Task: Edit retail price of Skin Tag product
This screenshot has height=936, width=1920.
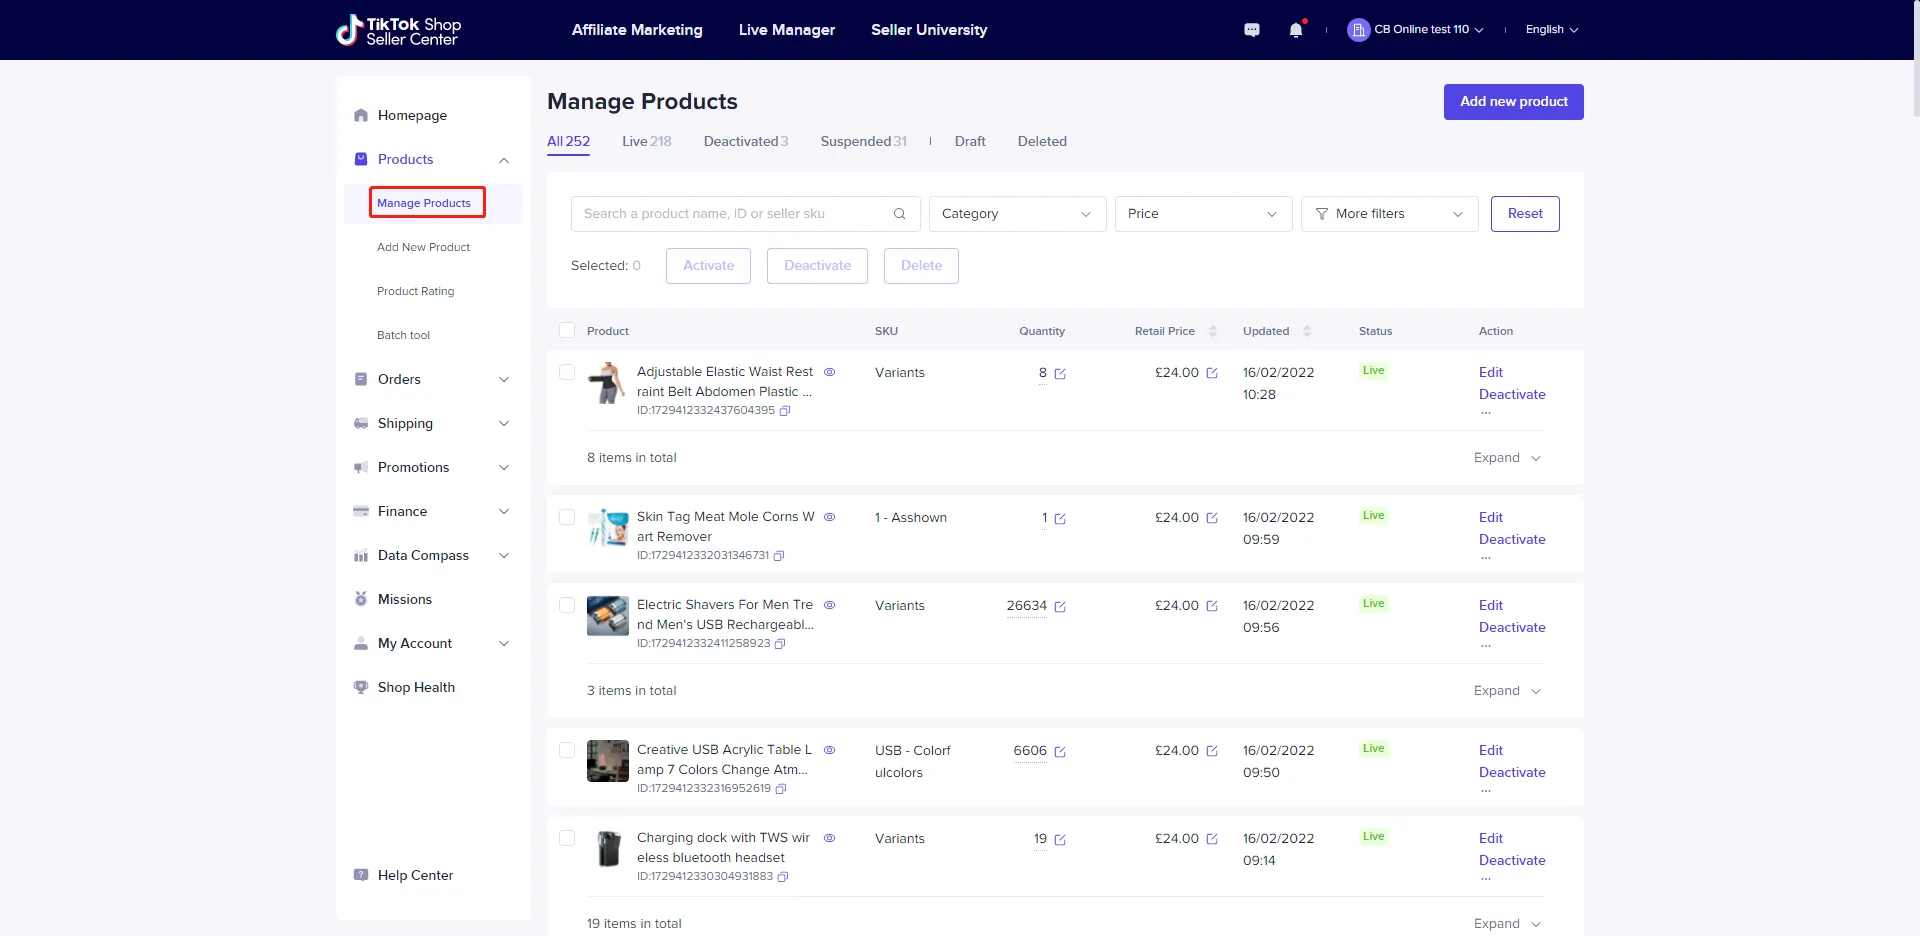Action: [x=1212, y=518]
